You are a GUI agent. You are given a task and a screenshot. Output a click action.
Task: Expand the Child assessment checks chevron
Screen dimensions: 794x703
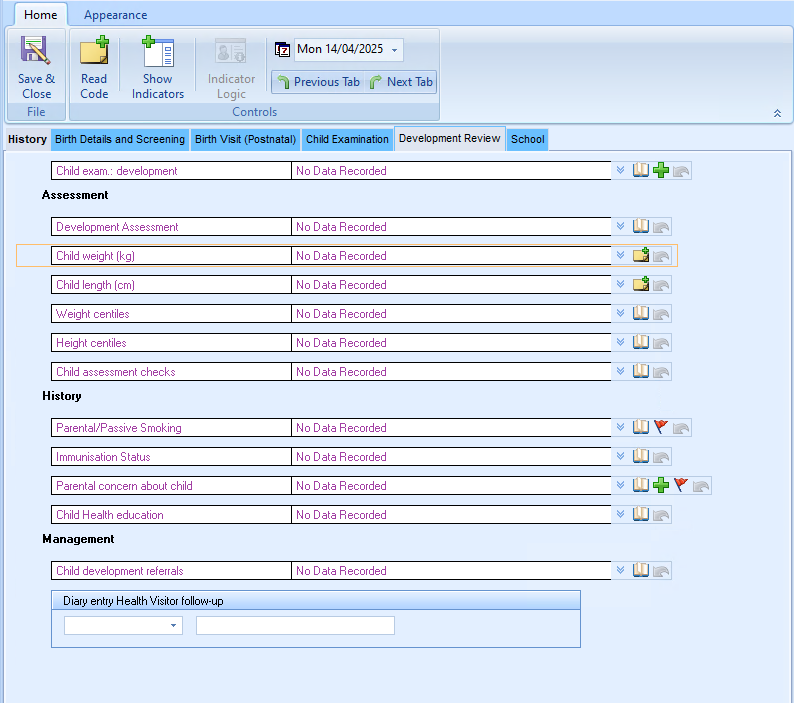click(620, 371)
